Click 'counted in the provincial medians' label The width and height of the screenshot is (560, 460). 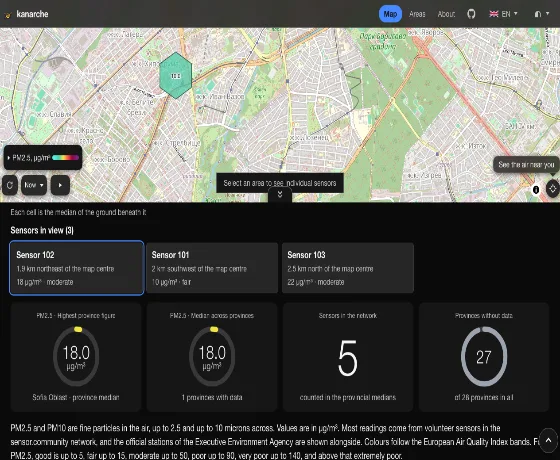pyautogui.click(x=348, y=397)
